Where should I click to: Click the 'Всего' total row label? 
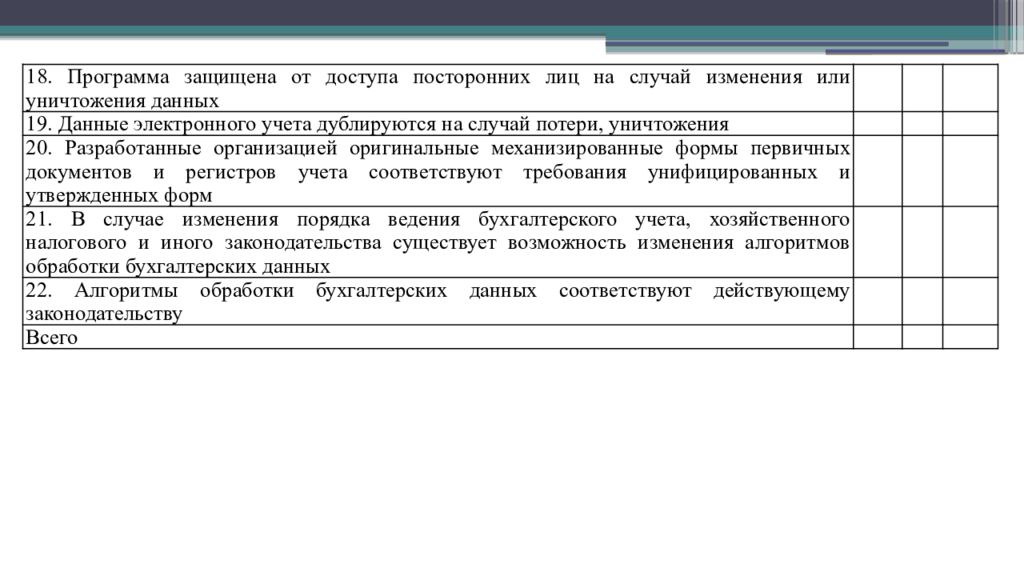(x=51, y=337)
